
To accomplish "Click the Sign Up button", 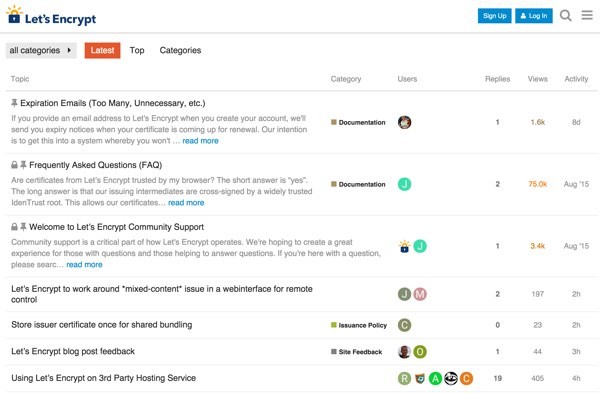I will pos(494,16).
